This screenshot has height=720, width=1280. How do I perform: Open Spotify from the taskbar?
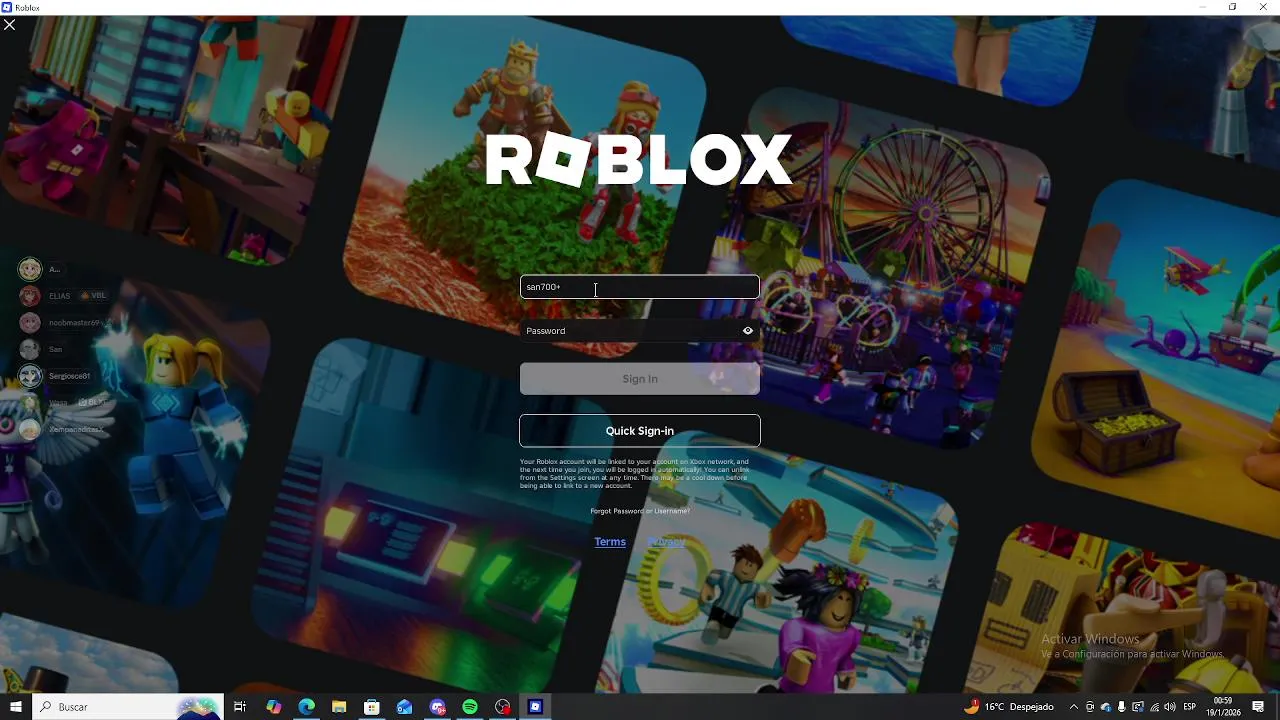pos(470,707)
